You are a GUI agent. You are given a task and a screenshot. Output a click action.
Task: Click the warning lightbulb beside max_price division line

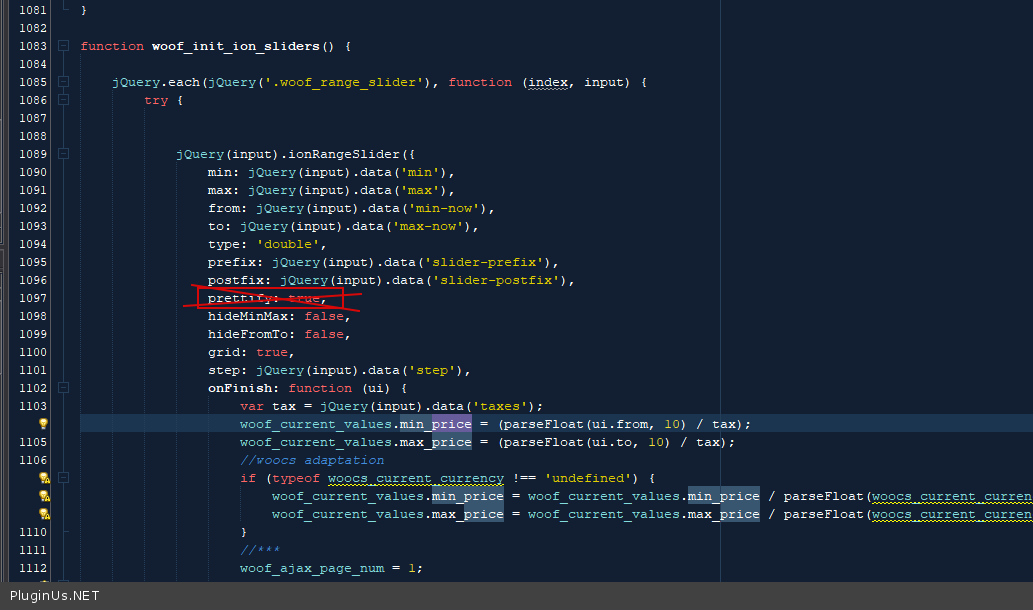pos(43,514)
